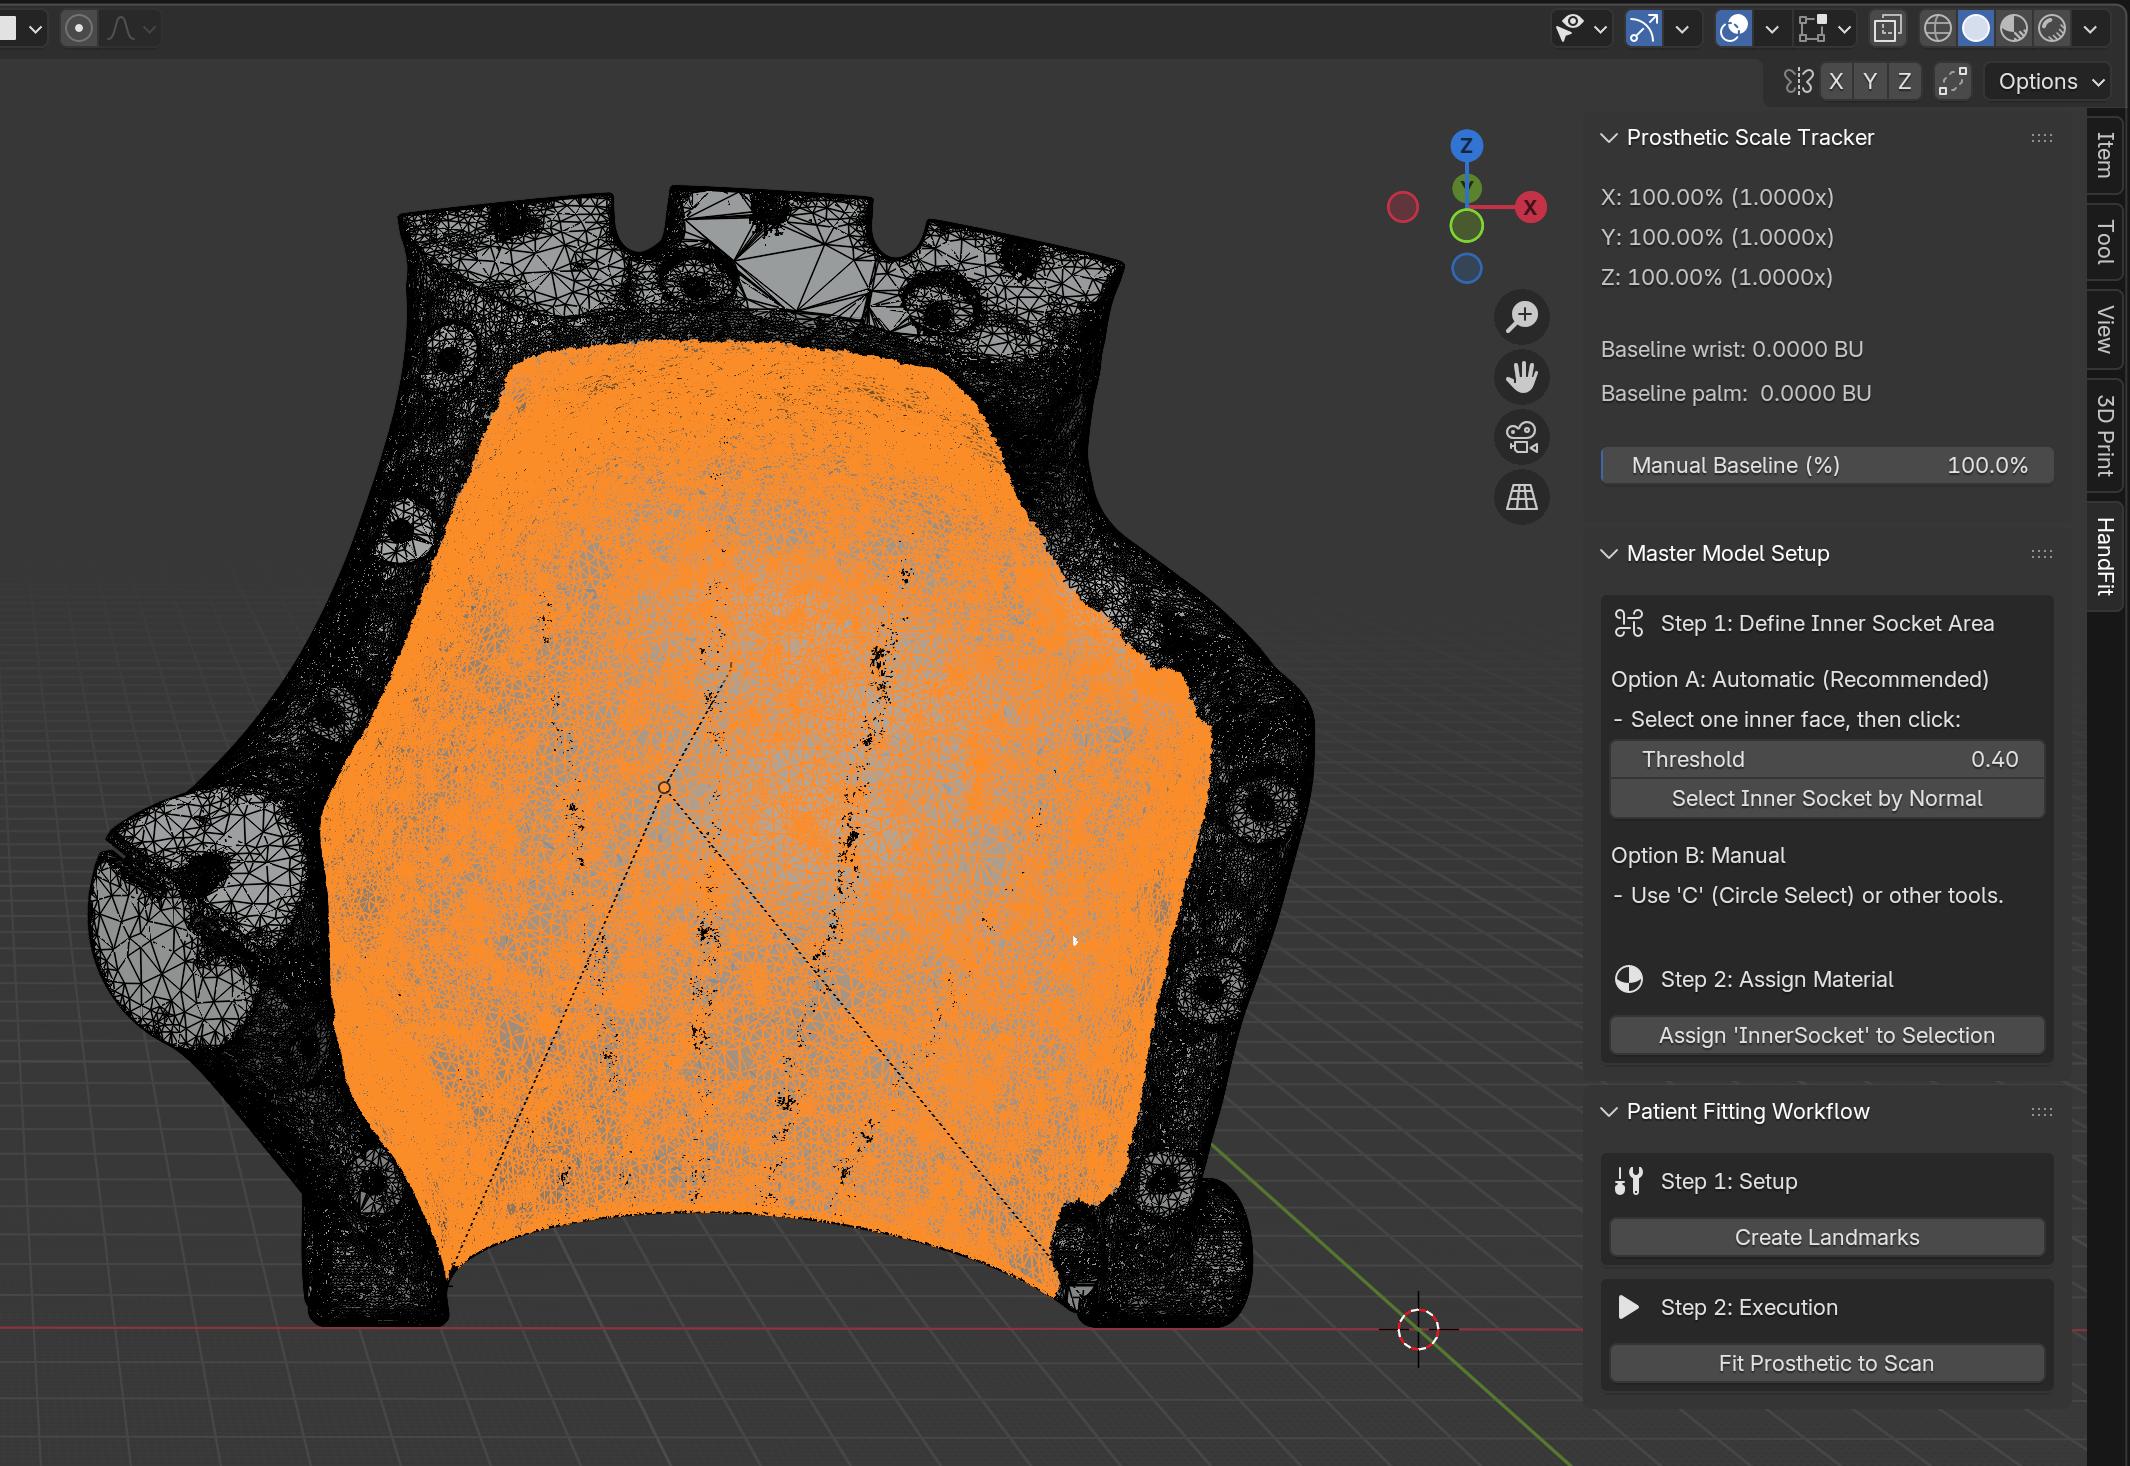
Task: Toggle show overlays button
Action: 1734,29
